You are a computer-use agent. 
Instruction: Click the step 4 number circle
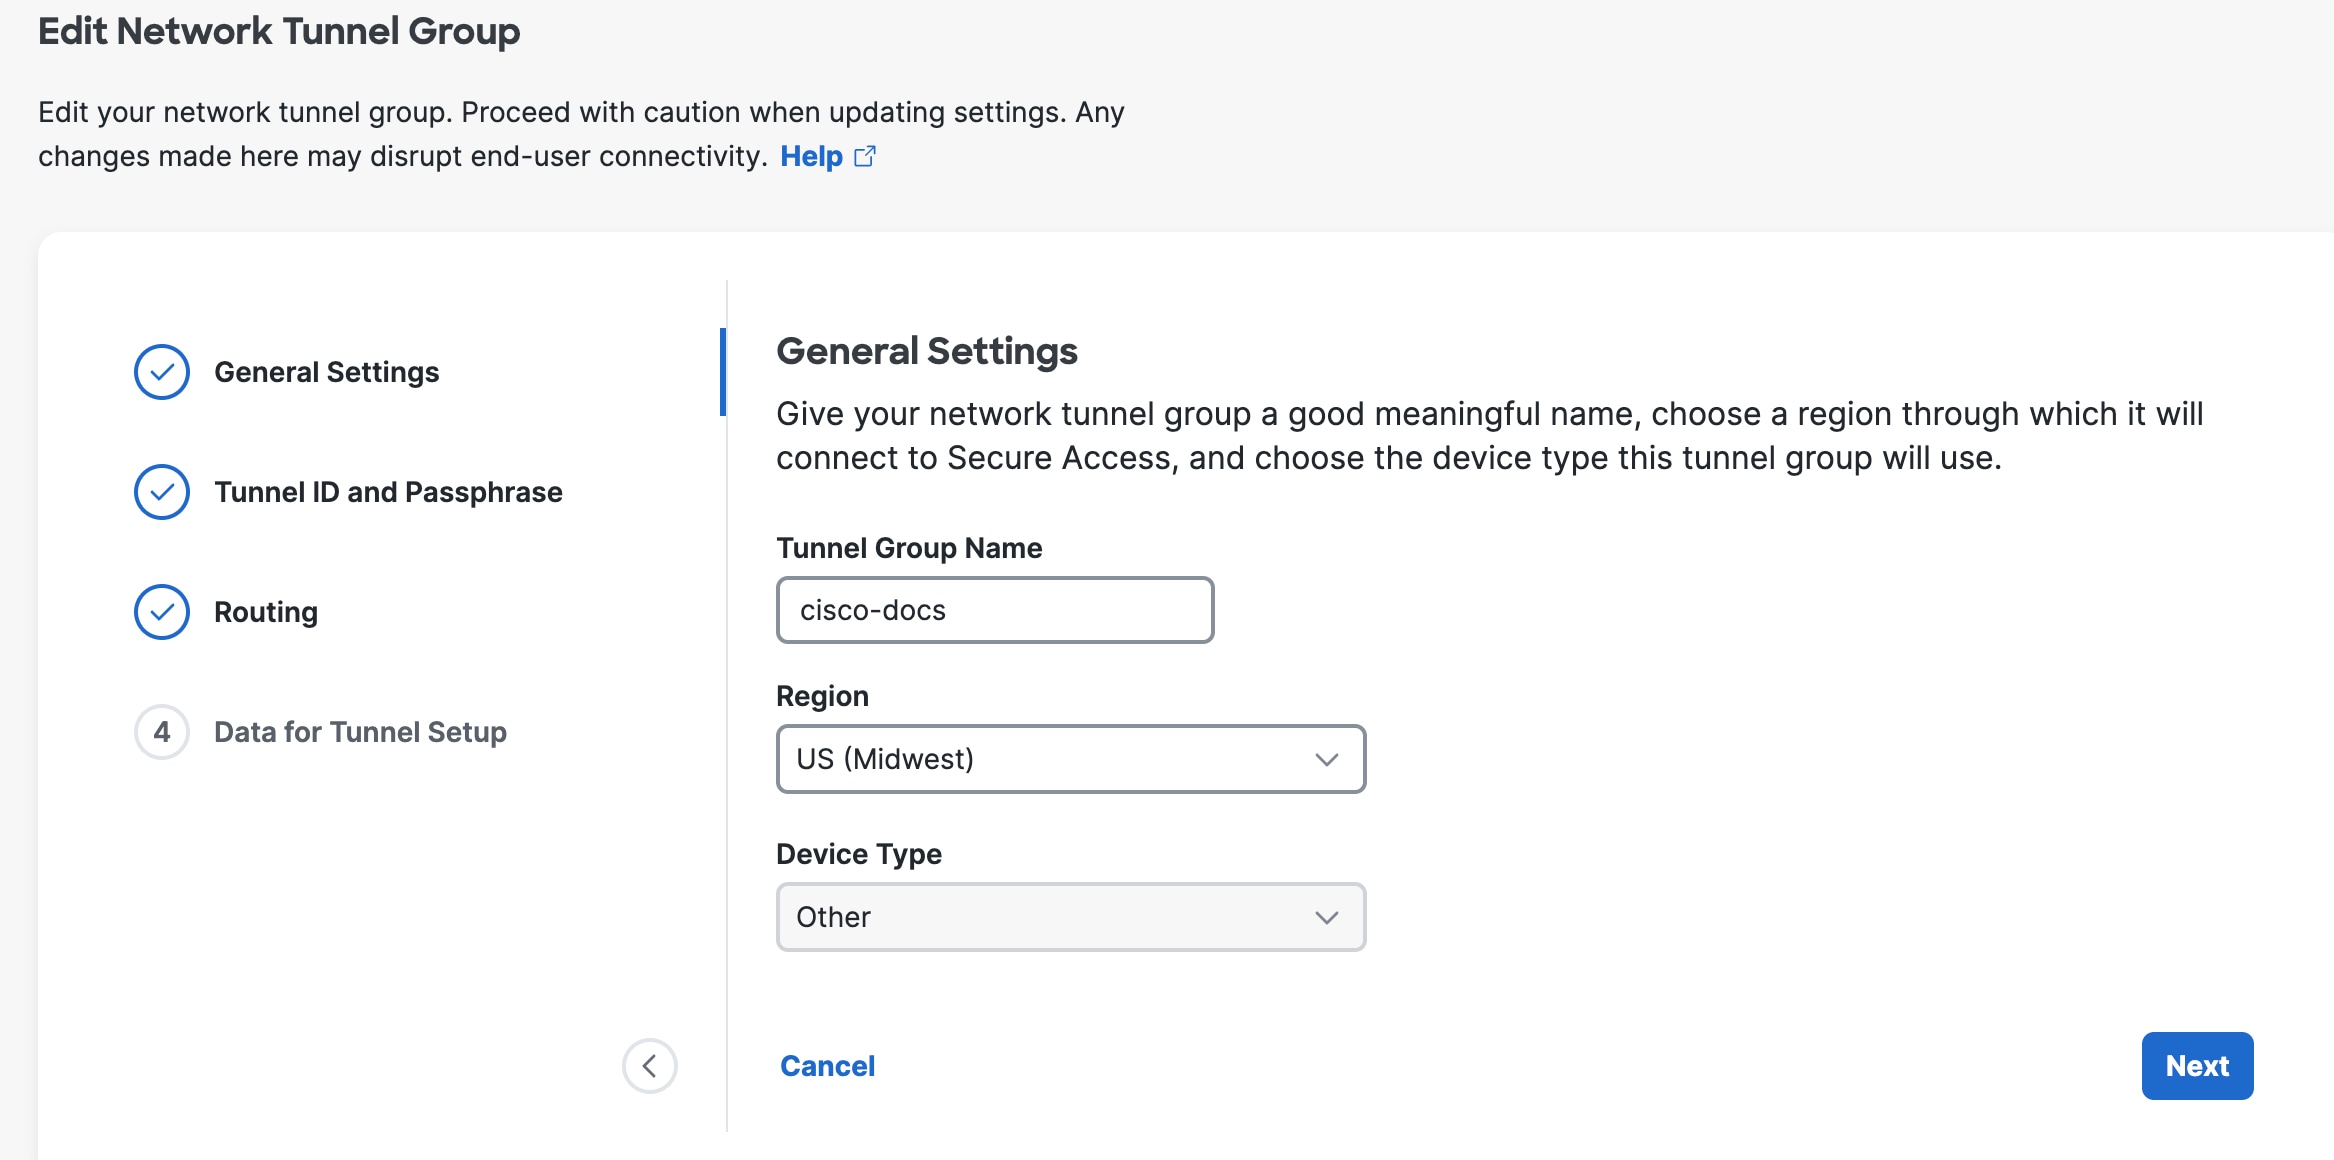pyautogui.click(x=161, y=731)
